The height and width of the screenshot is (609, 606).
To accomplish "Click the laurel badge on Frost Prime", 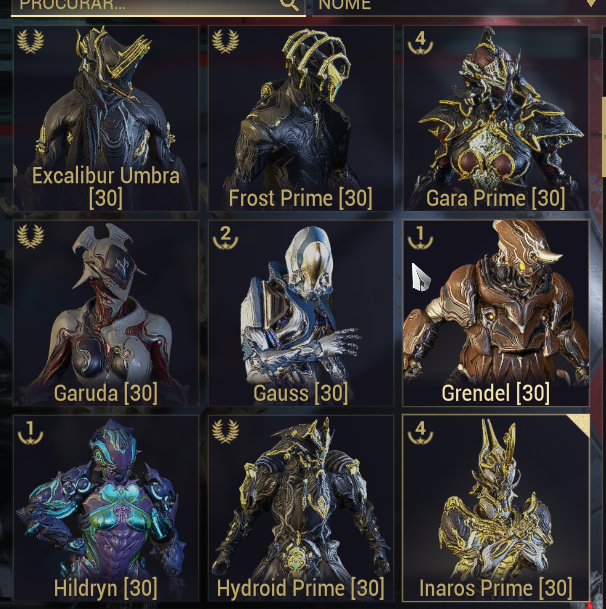I will click(x=226, y=41).
